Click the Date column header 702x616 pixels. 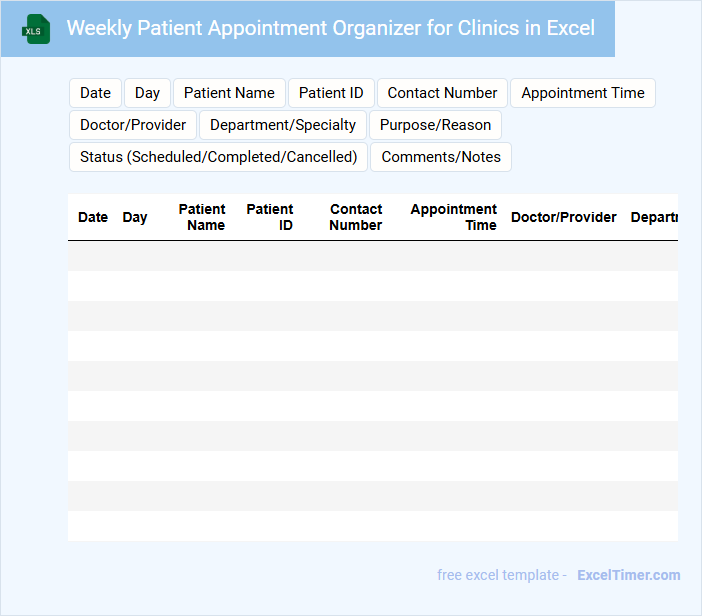click(x=93, y=217)
